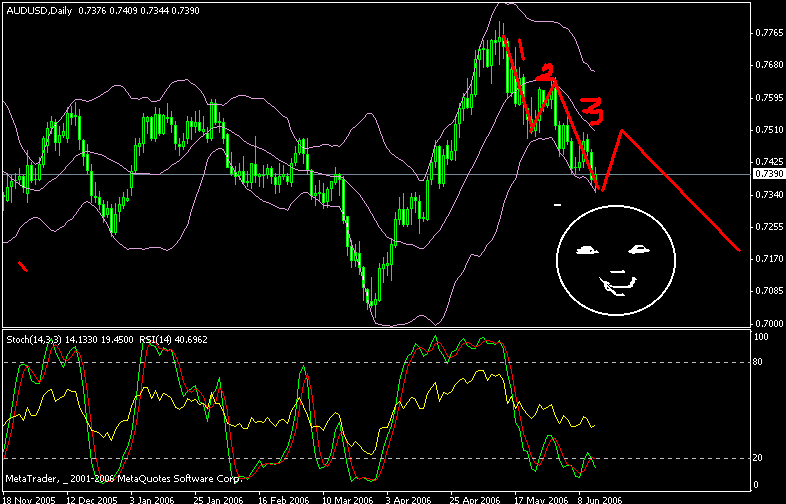
Task: Click the 8 Jun 2006 date label
Action: pos(600,499)
